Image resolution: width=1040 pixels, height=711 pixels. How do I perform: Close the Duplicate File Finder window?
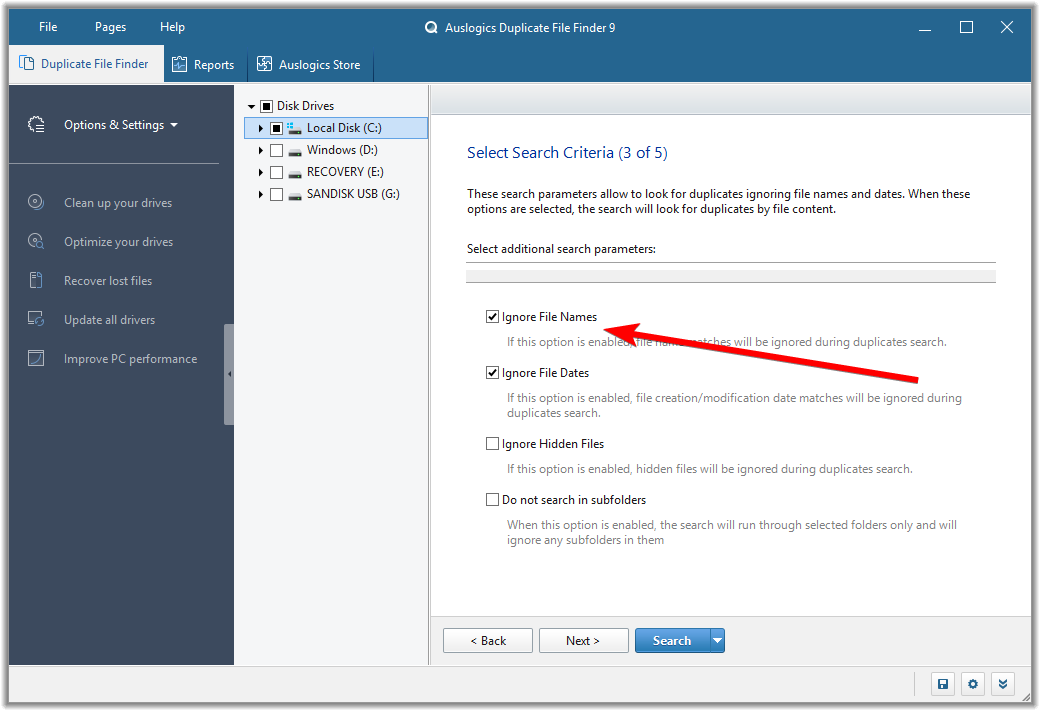click(x=1007, y=27)
